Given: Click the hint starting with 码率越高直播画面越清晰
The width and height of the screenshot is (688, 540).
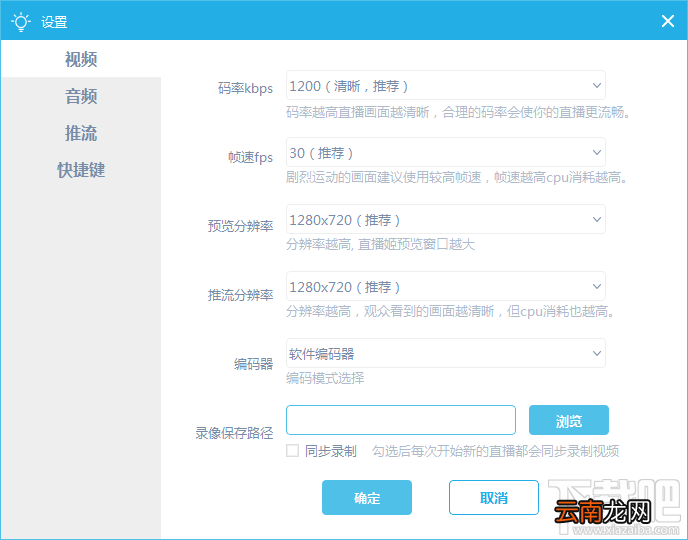Looking at the screenshot, I should tap(459, 112).
